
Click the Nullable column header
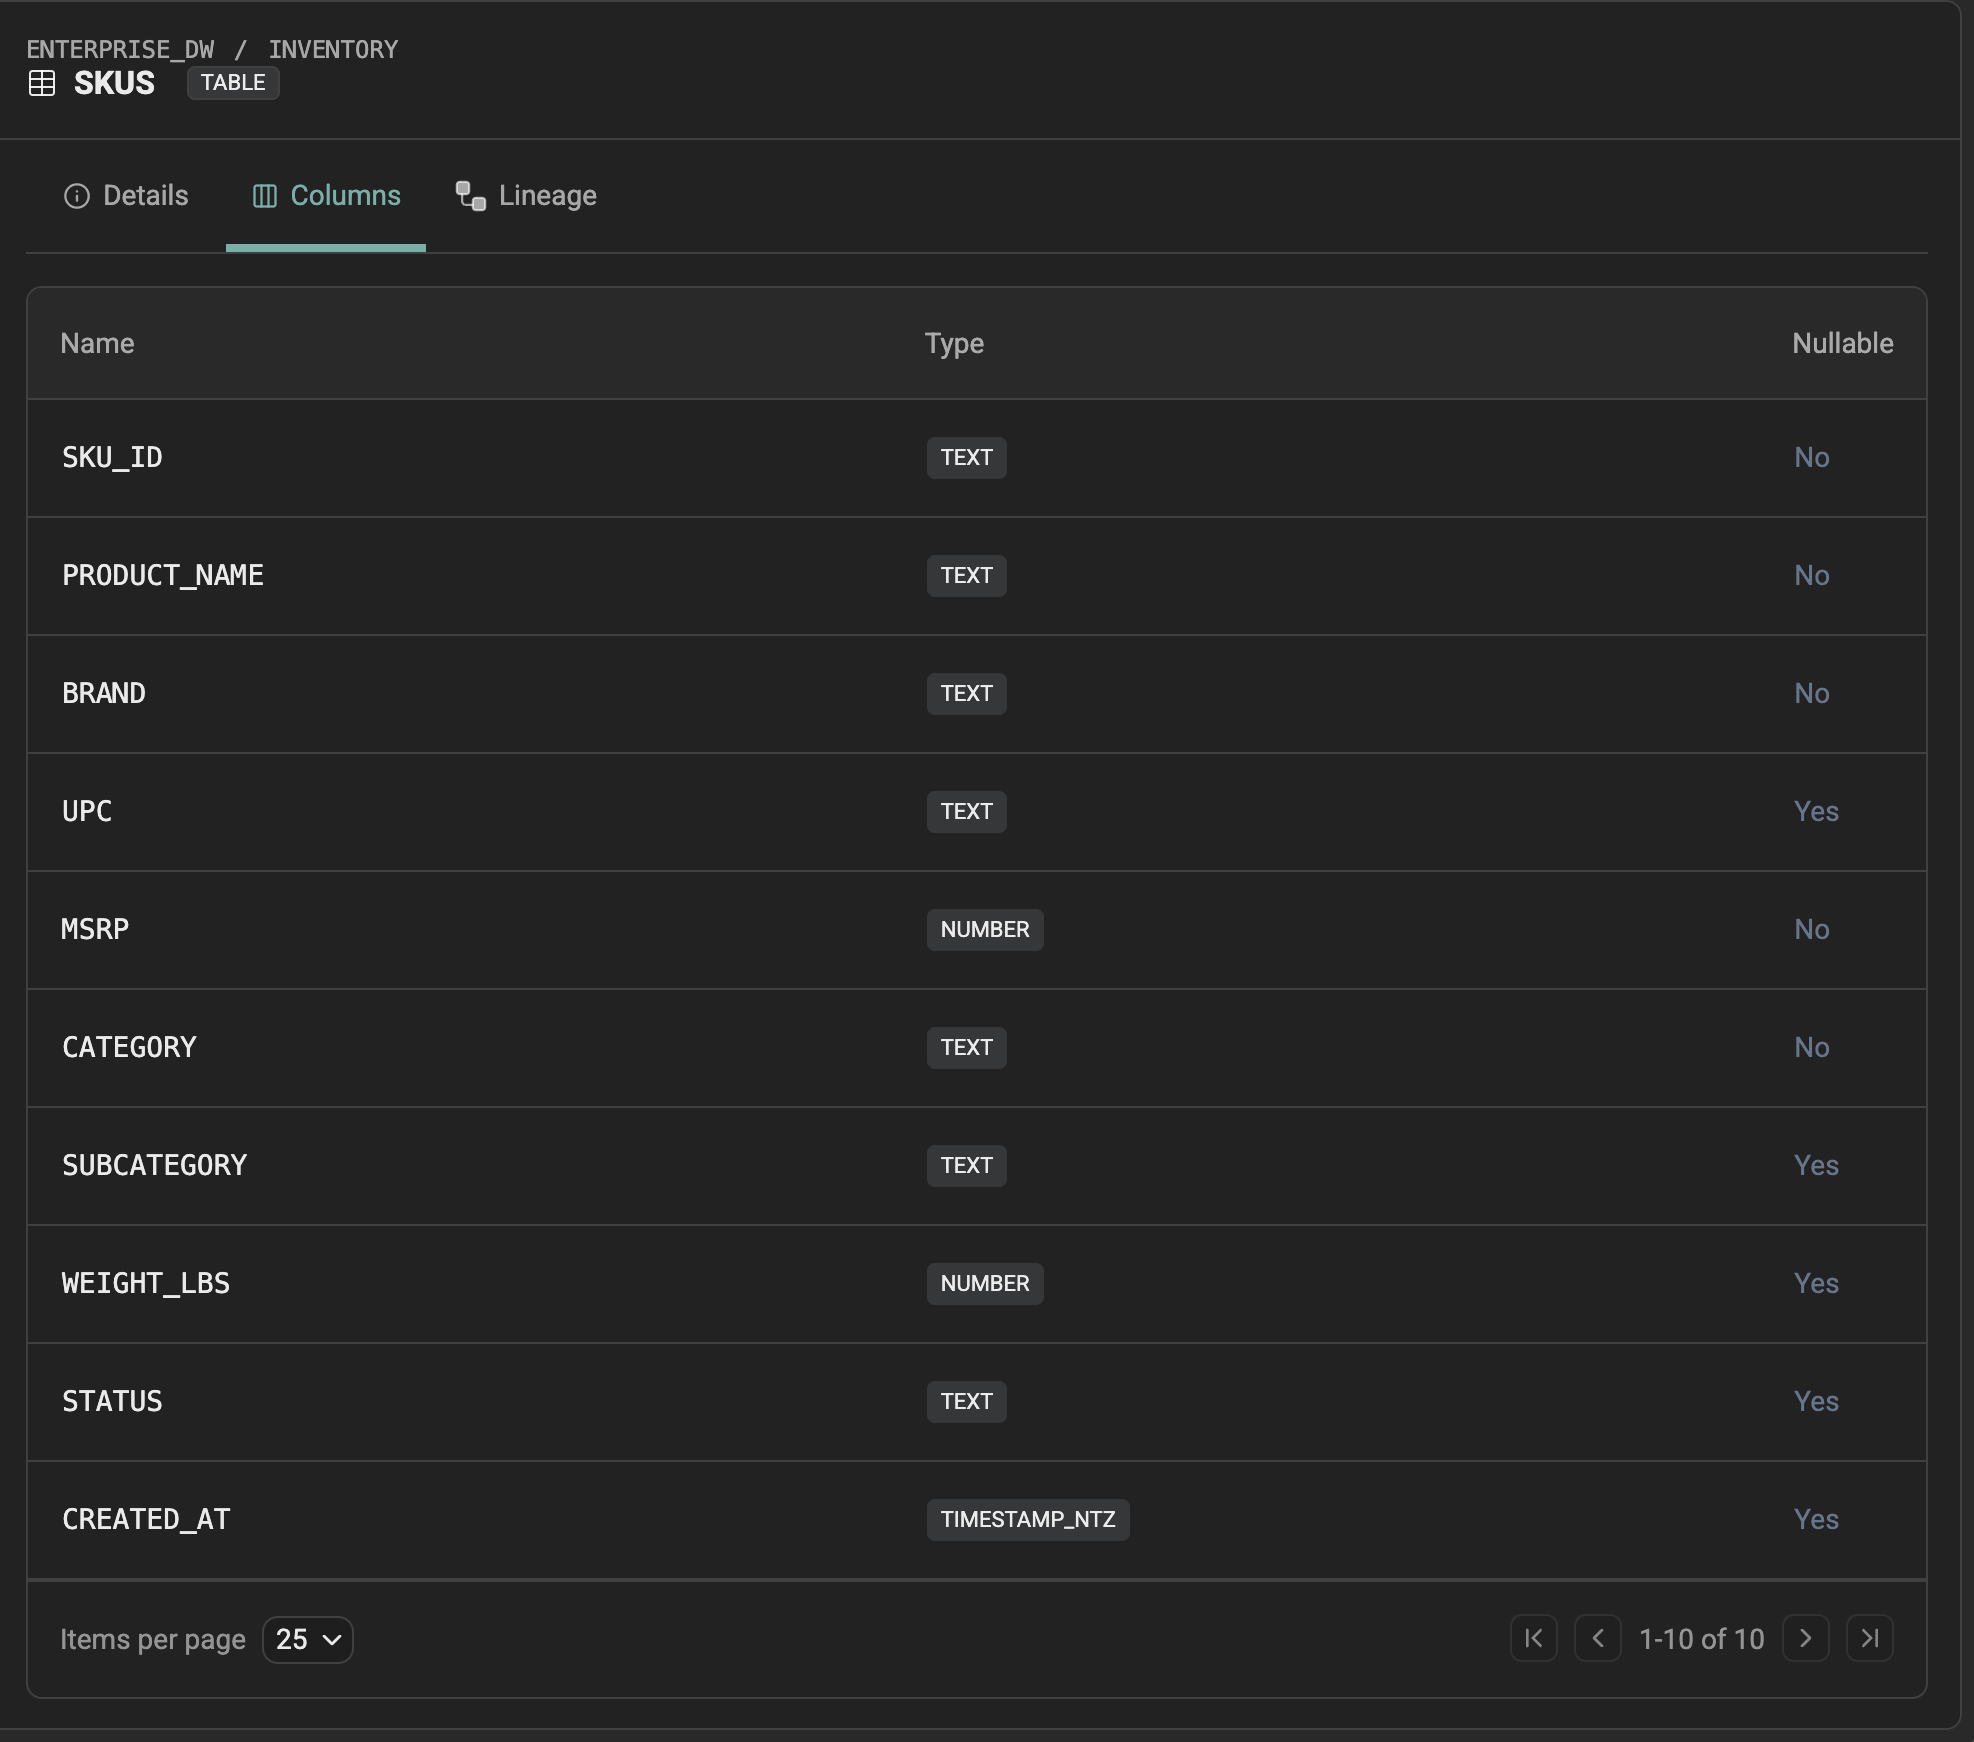click(1842, 343)
